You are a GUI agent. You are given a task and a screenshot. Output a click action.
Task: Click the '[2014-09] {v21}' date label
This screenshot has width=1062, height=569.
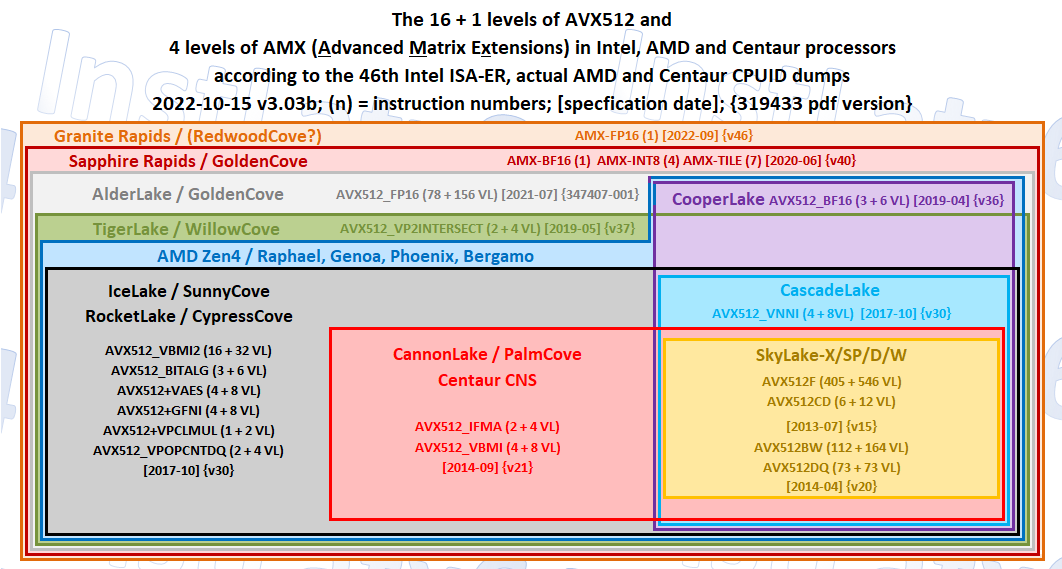coord(488,467)
